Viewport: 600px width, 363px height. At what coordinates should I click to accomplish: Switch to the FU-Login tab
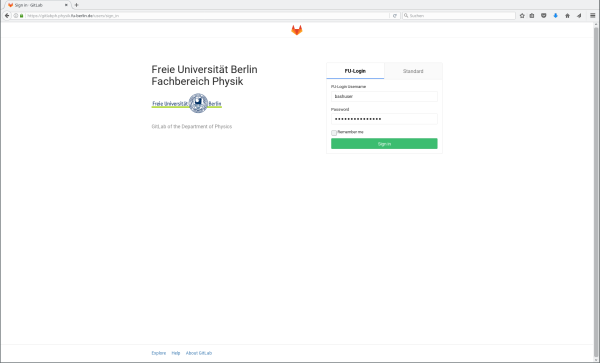[355, 71]
